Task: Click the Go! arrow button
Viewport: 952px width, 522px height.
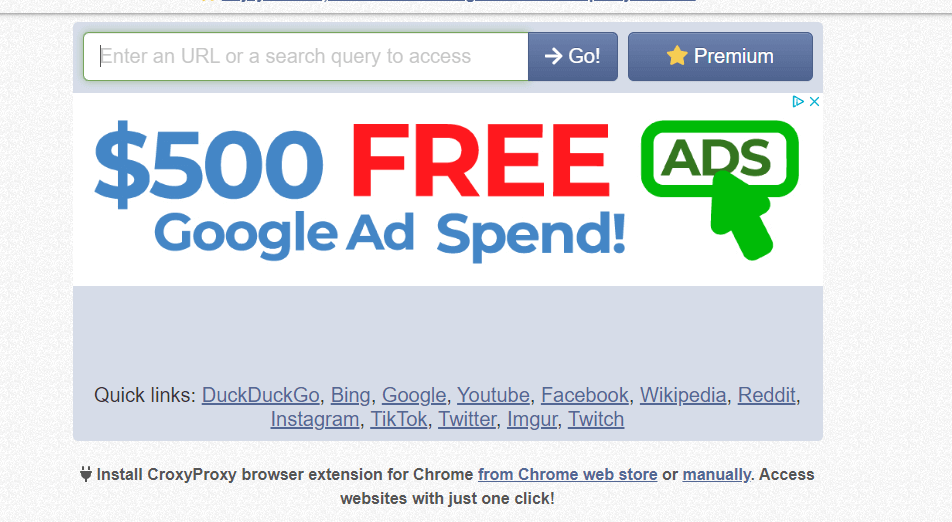Action: click(573, 56)
